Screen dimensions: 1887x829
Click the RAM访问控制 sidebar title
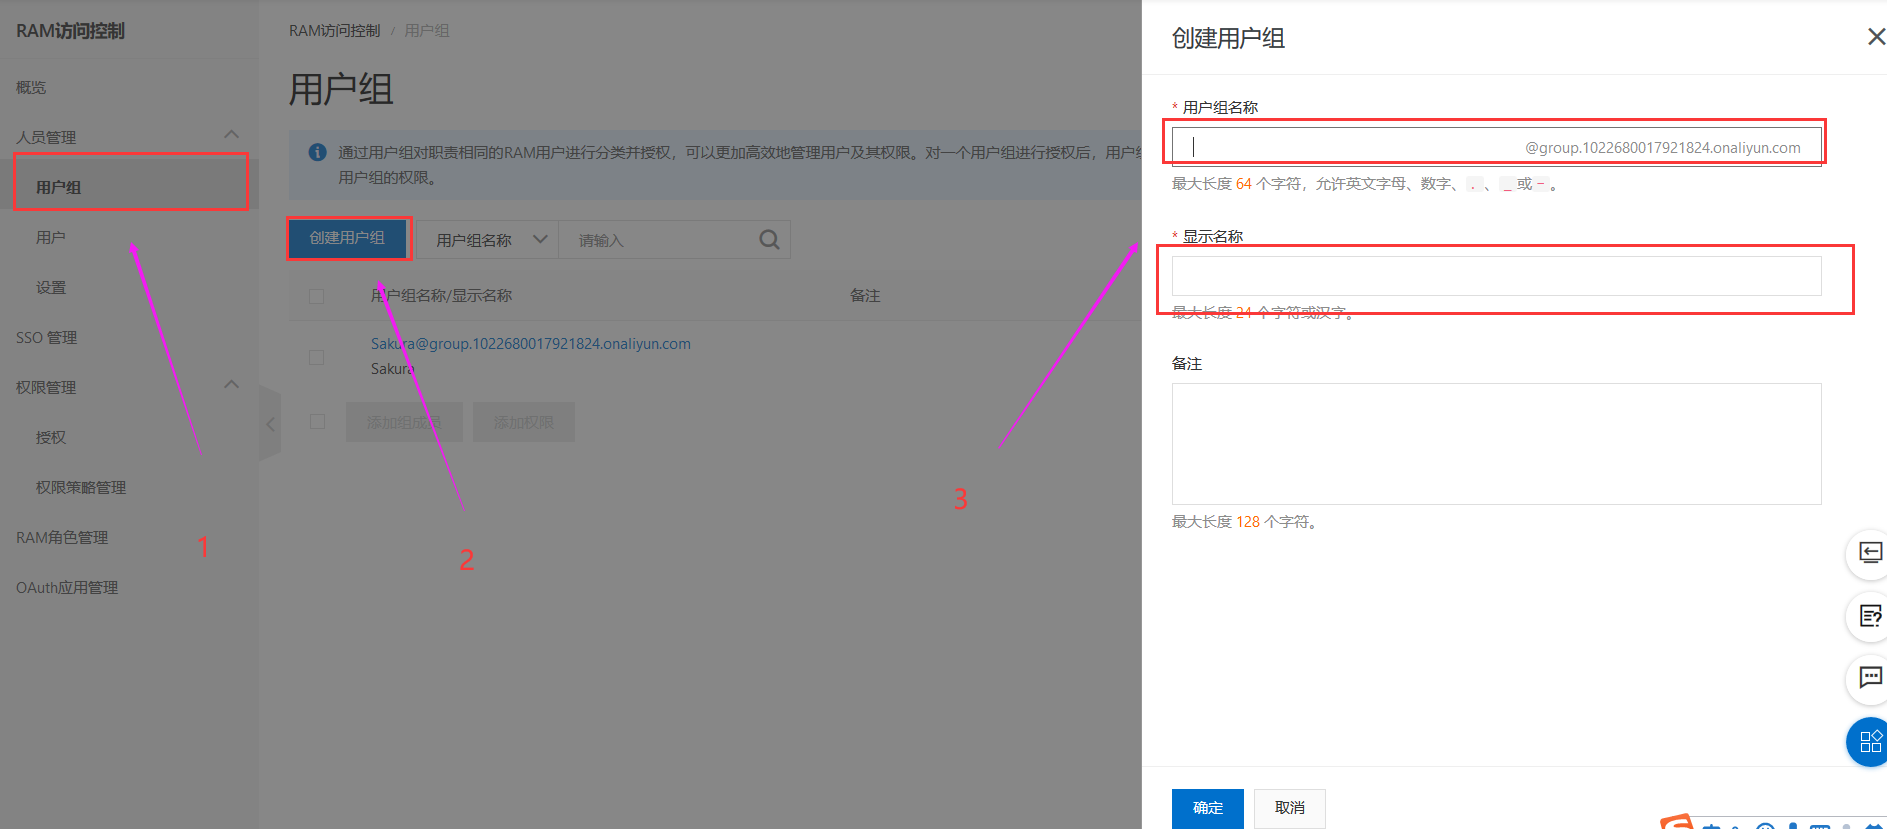70,31
